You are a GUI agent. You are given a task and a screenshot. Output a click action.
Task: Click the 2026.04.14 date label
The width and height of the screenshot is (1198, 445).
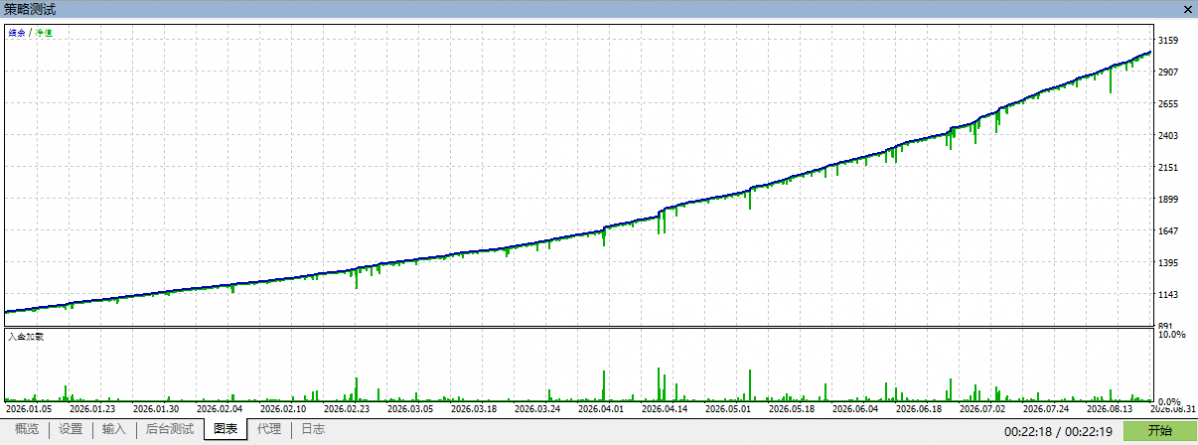[665, 409]
